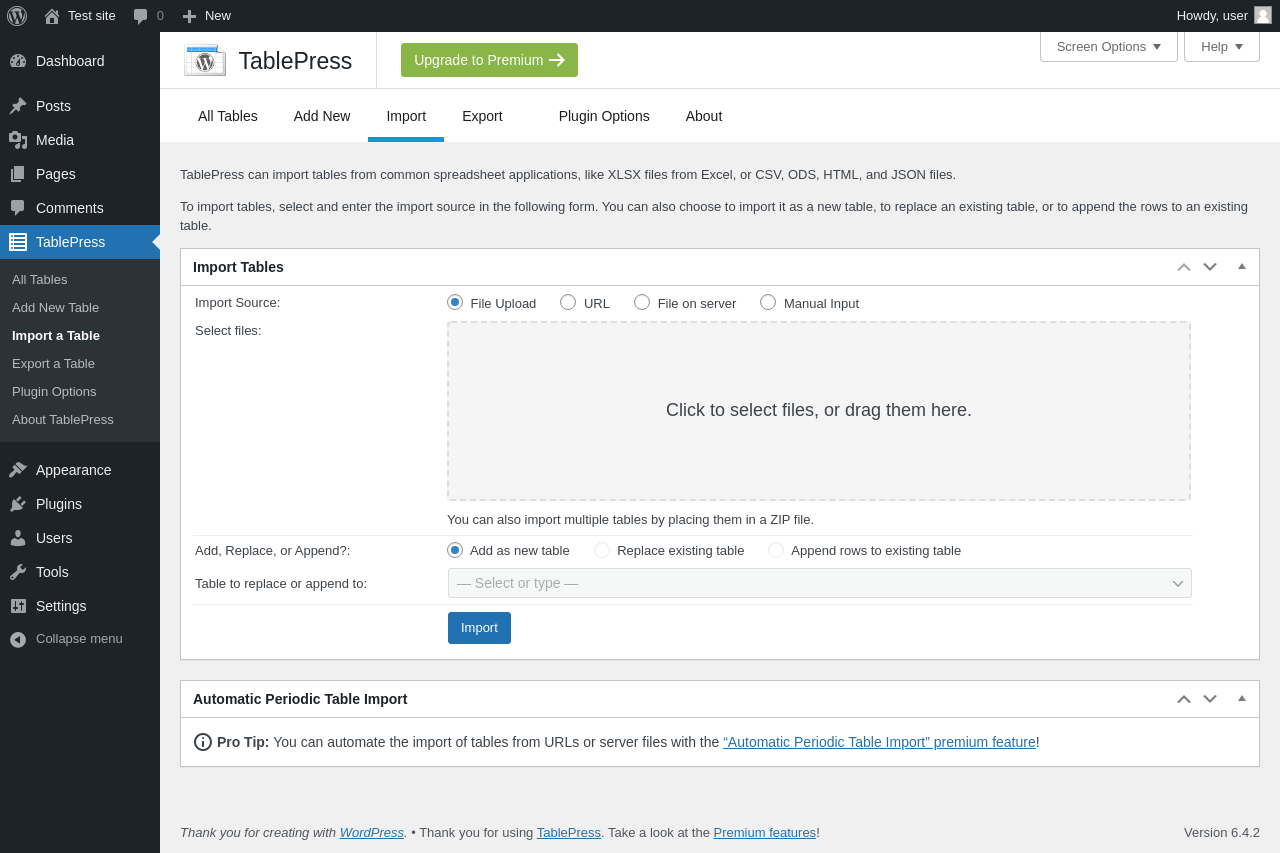Open the Premium features footer link
This screenshot has height=853, width=1280.
[765, 832]
